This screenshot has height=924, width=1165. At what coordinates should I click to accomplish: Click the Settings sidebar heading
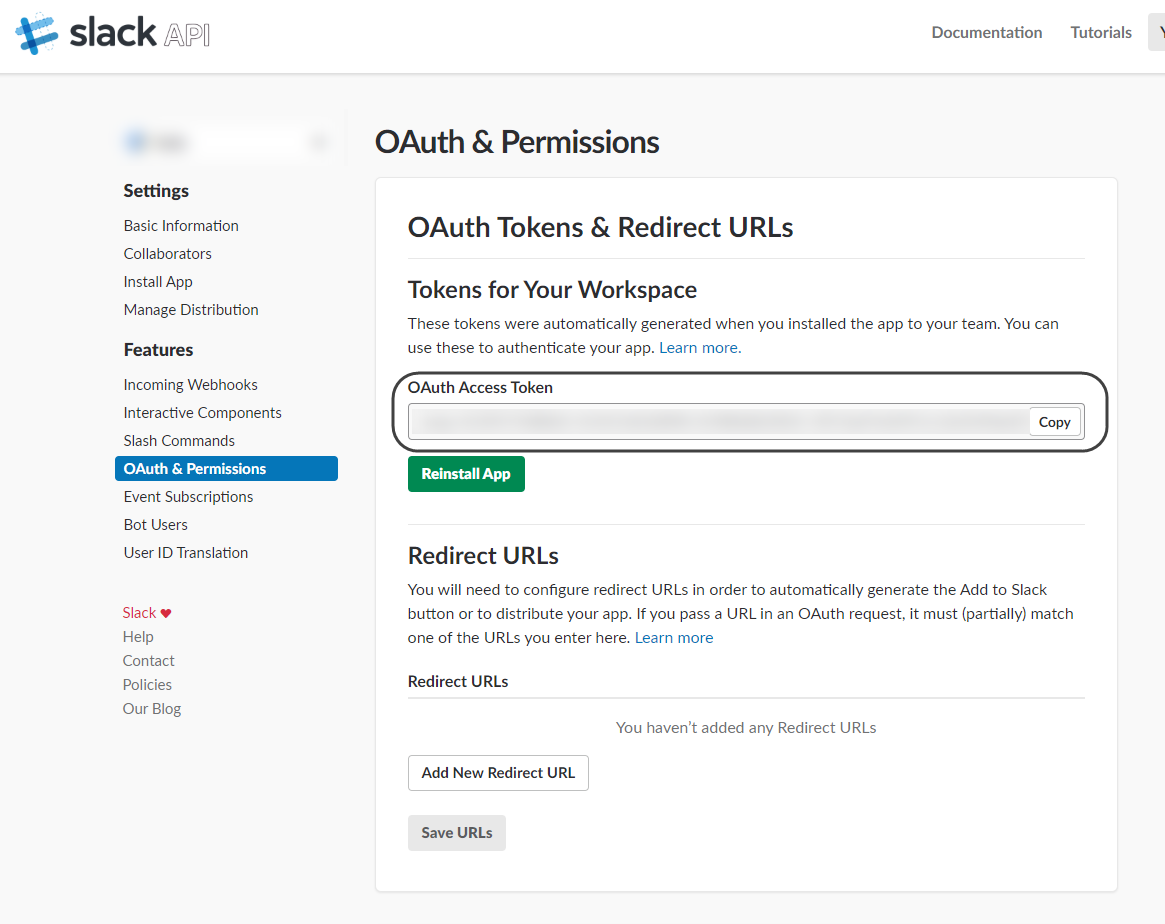156,191
